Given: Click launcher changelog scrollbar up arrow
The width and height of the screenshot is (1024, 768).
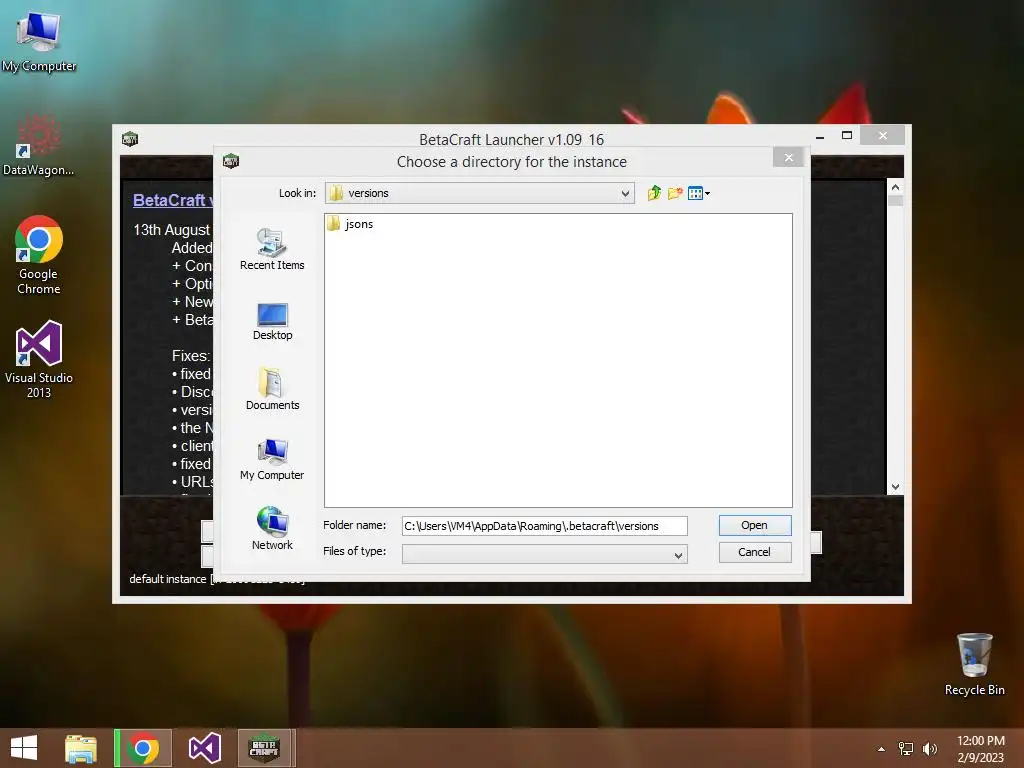Looking at the screenshot, I should (x=895, y=187).
